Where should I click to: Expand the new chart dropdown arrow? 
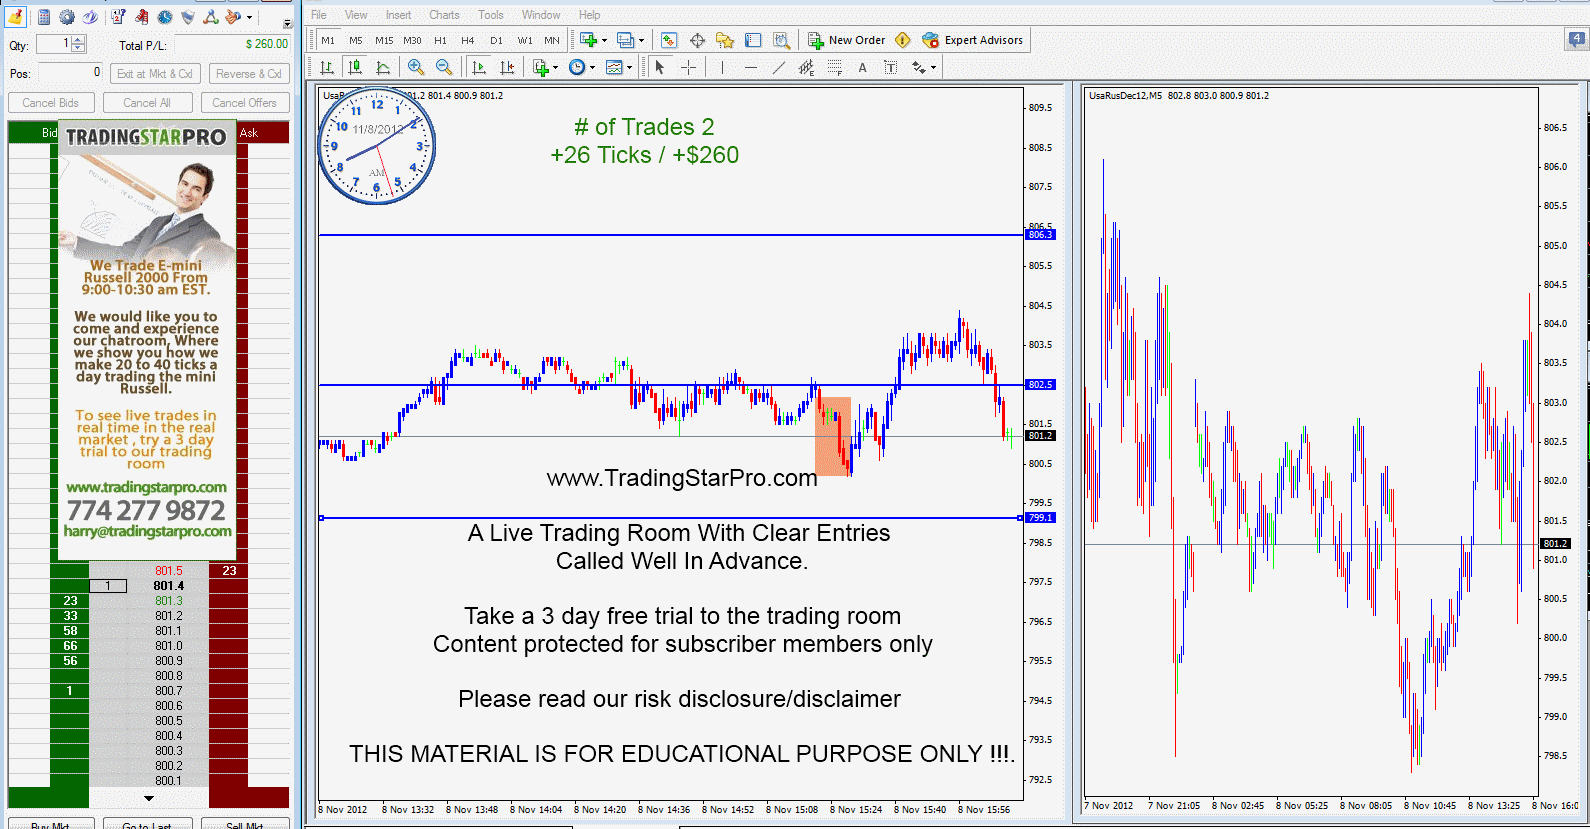pos(604,41)
